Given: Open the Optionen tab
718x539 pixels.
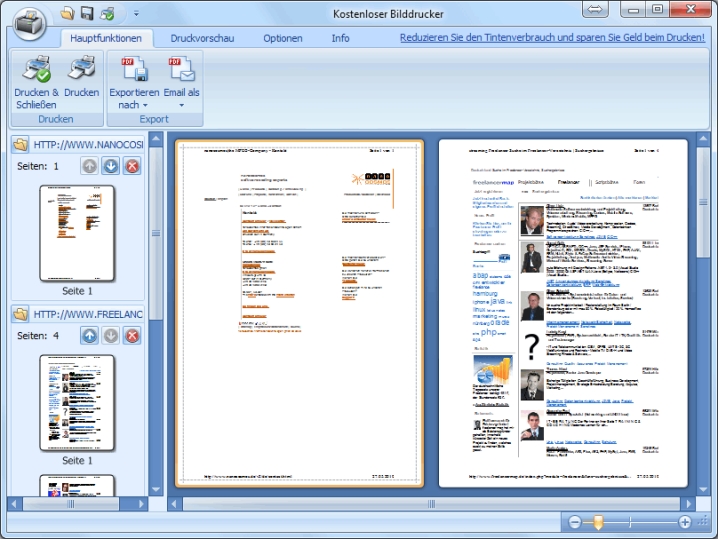Looking at the screenshot, I should pyautogui.click(x=283, y=38).
